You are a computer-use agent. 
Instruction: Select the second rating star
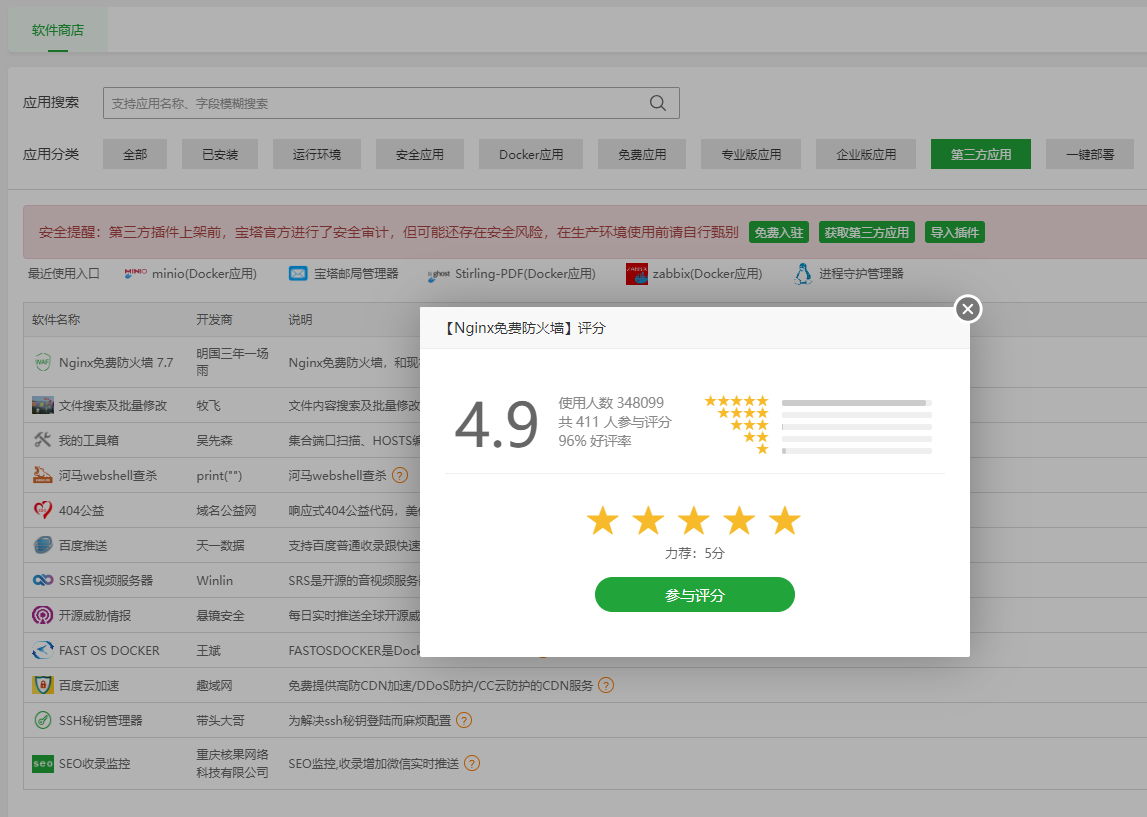click(648, 521)
